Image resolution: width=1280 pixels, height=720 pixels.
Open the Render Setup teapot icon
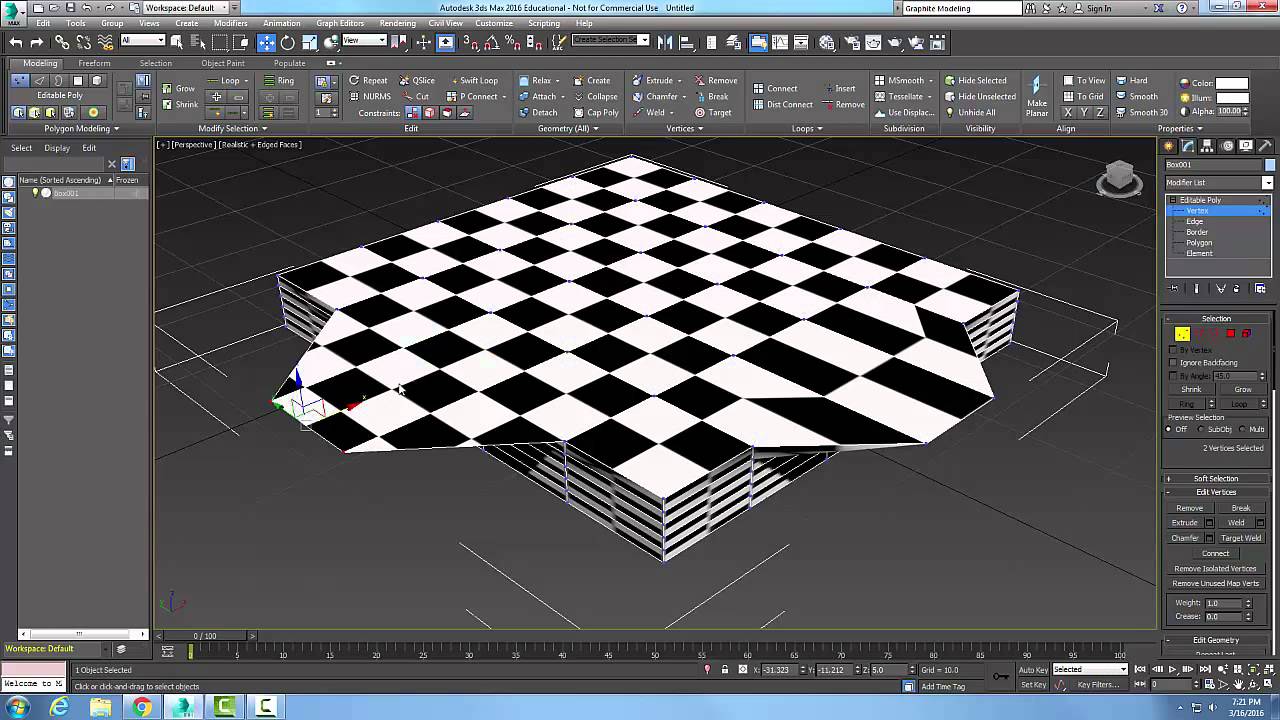click(850, 42)
